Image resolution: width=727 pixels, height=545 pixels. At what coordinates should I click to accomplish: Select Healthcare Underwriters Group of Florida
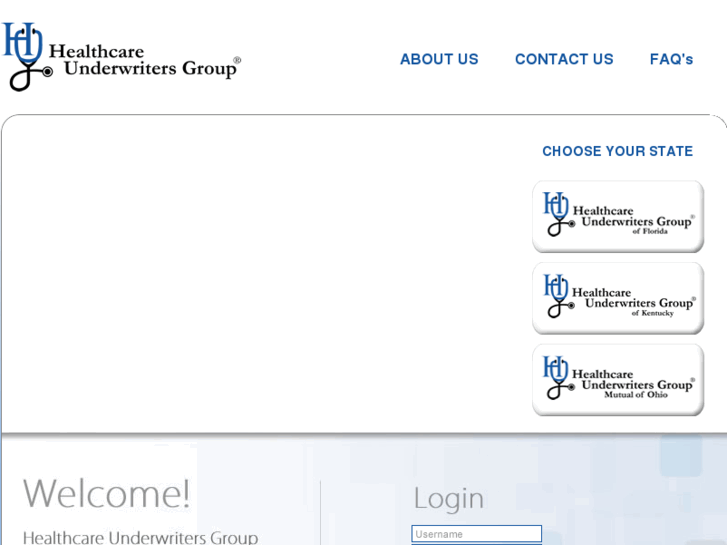tap(618, 216)
